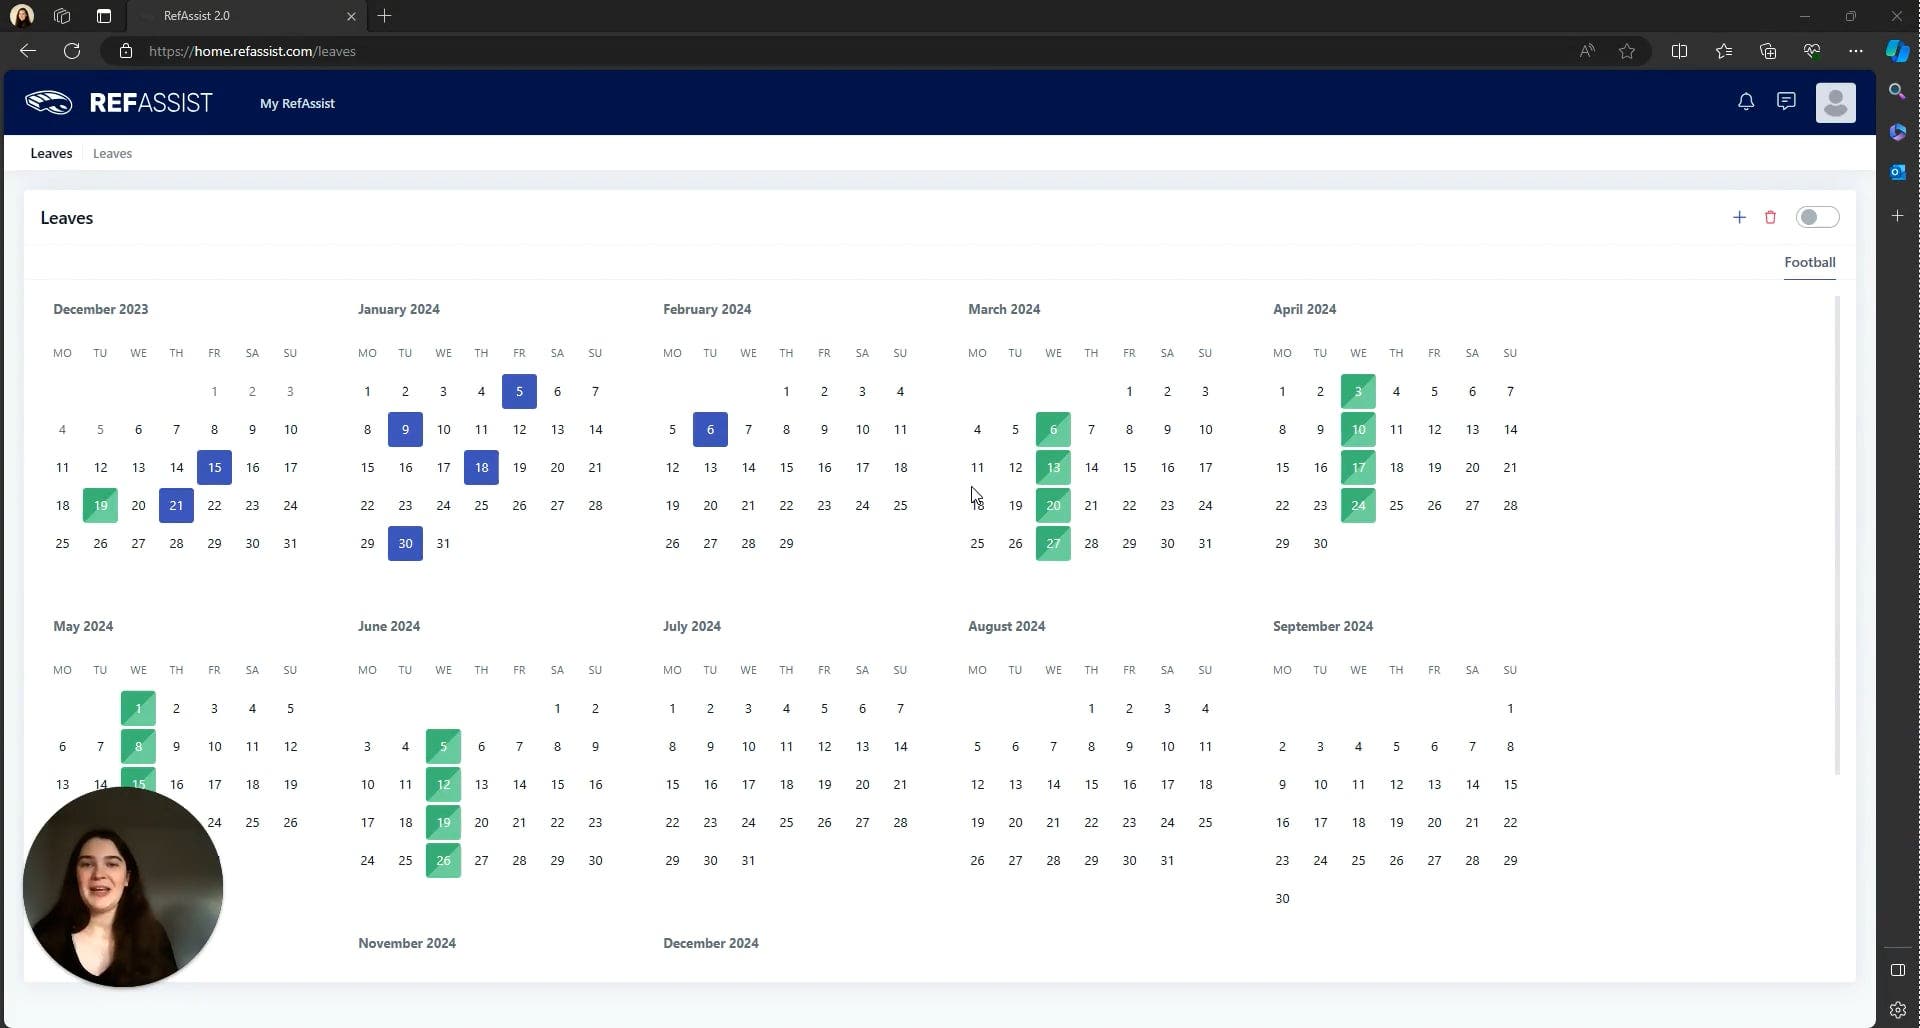Image resolution: width=1920 pixels, height=1028 pixels.
Task: Click the user profile avatar
Action: point(1835,103)
